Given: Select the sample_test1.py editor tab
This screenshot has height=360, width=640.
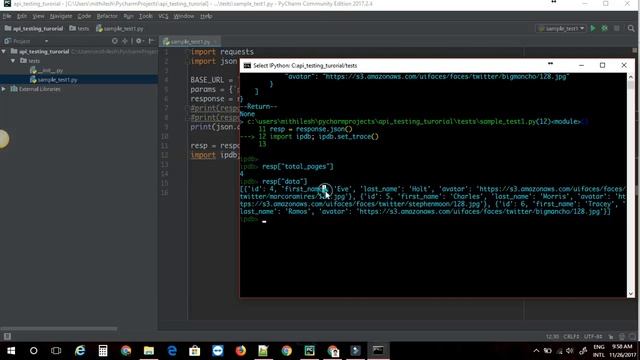Looking at the screenshot, I should click(190, 42).
